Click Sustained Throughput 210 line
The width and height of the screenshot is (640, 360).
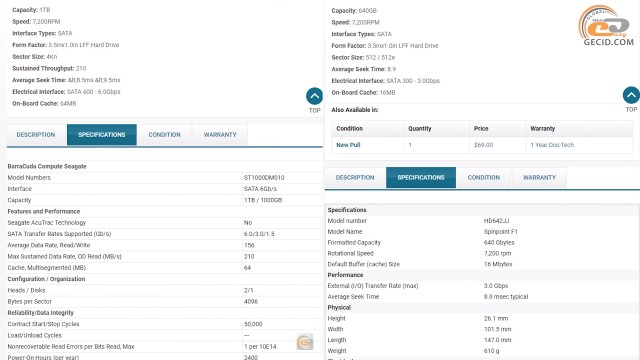tap(49, 69)
